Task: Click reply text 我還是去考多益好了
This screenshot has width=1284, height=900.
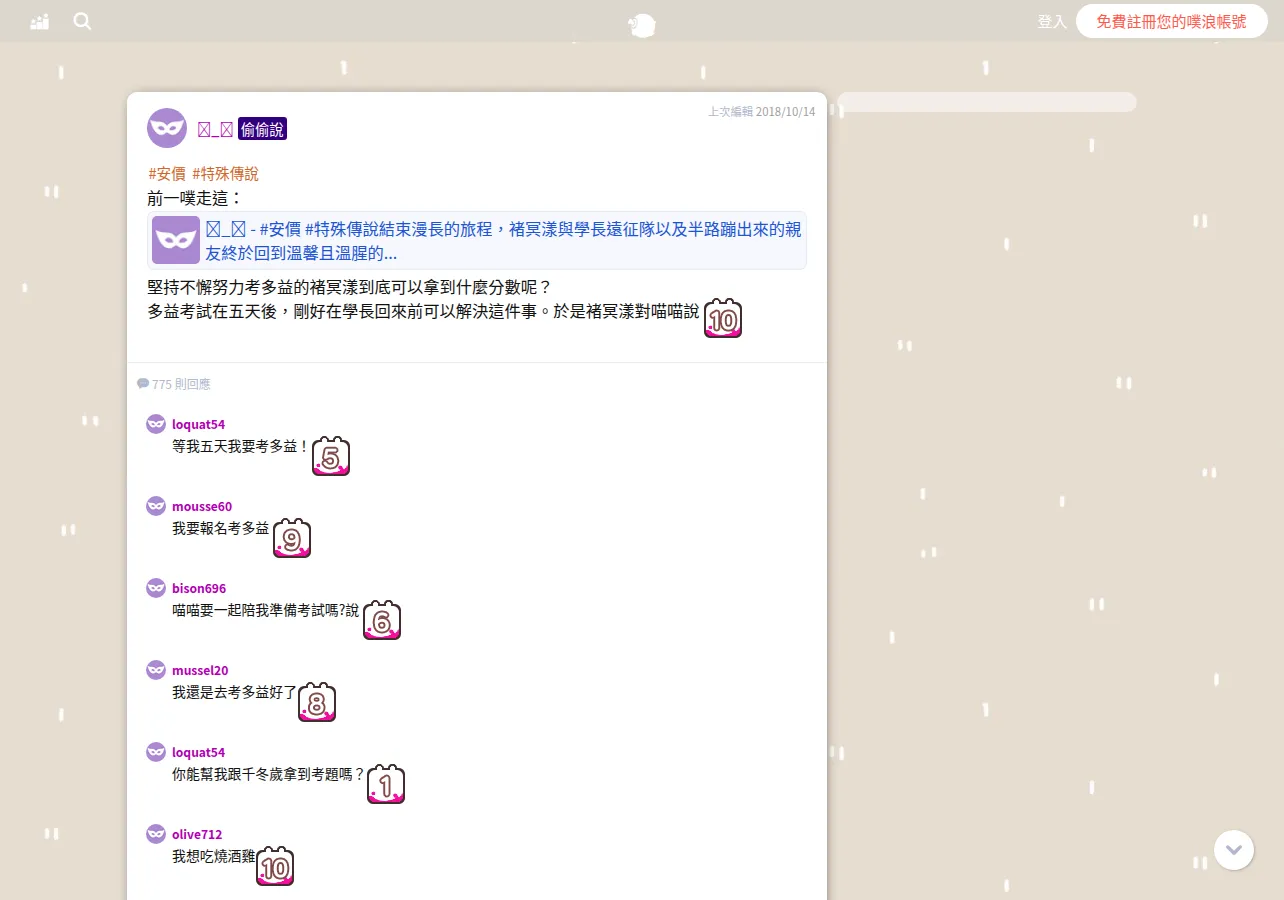Action: click(235, 692)
